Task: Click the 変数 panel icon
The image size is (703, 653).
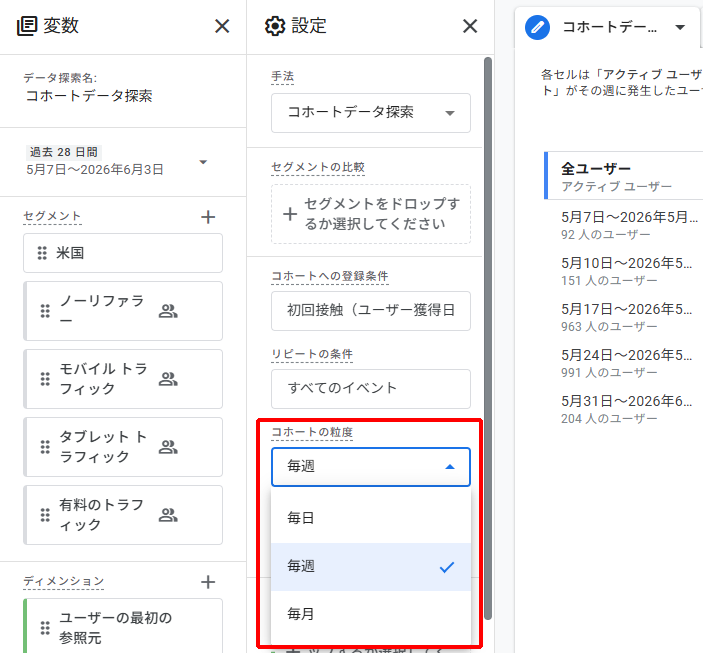Action: click(x=26, y=26)
